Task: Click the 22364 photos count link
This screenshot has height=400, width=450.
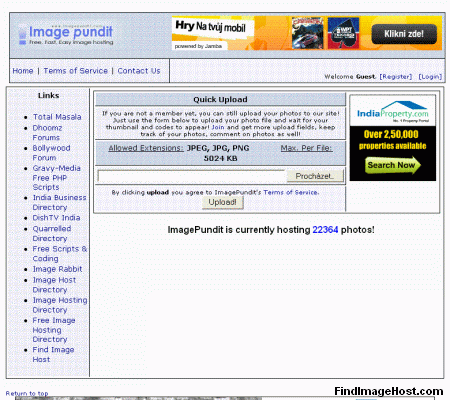Action: (325, 230)
